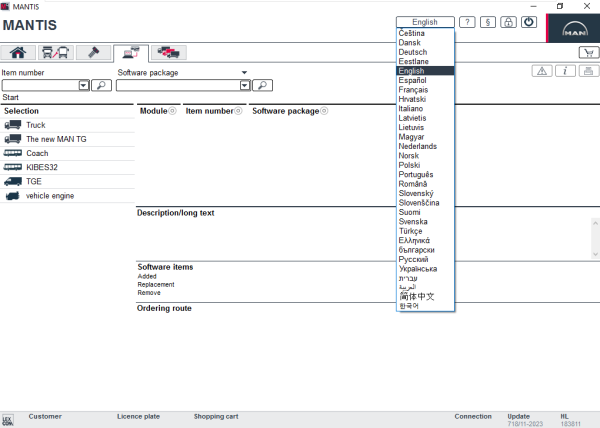600x428 pixels.
Task: Choose Ελληνικά from the language list
Action: (425, 241)
